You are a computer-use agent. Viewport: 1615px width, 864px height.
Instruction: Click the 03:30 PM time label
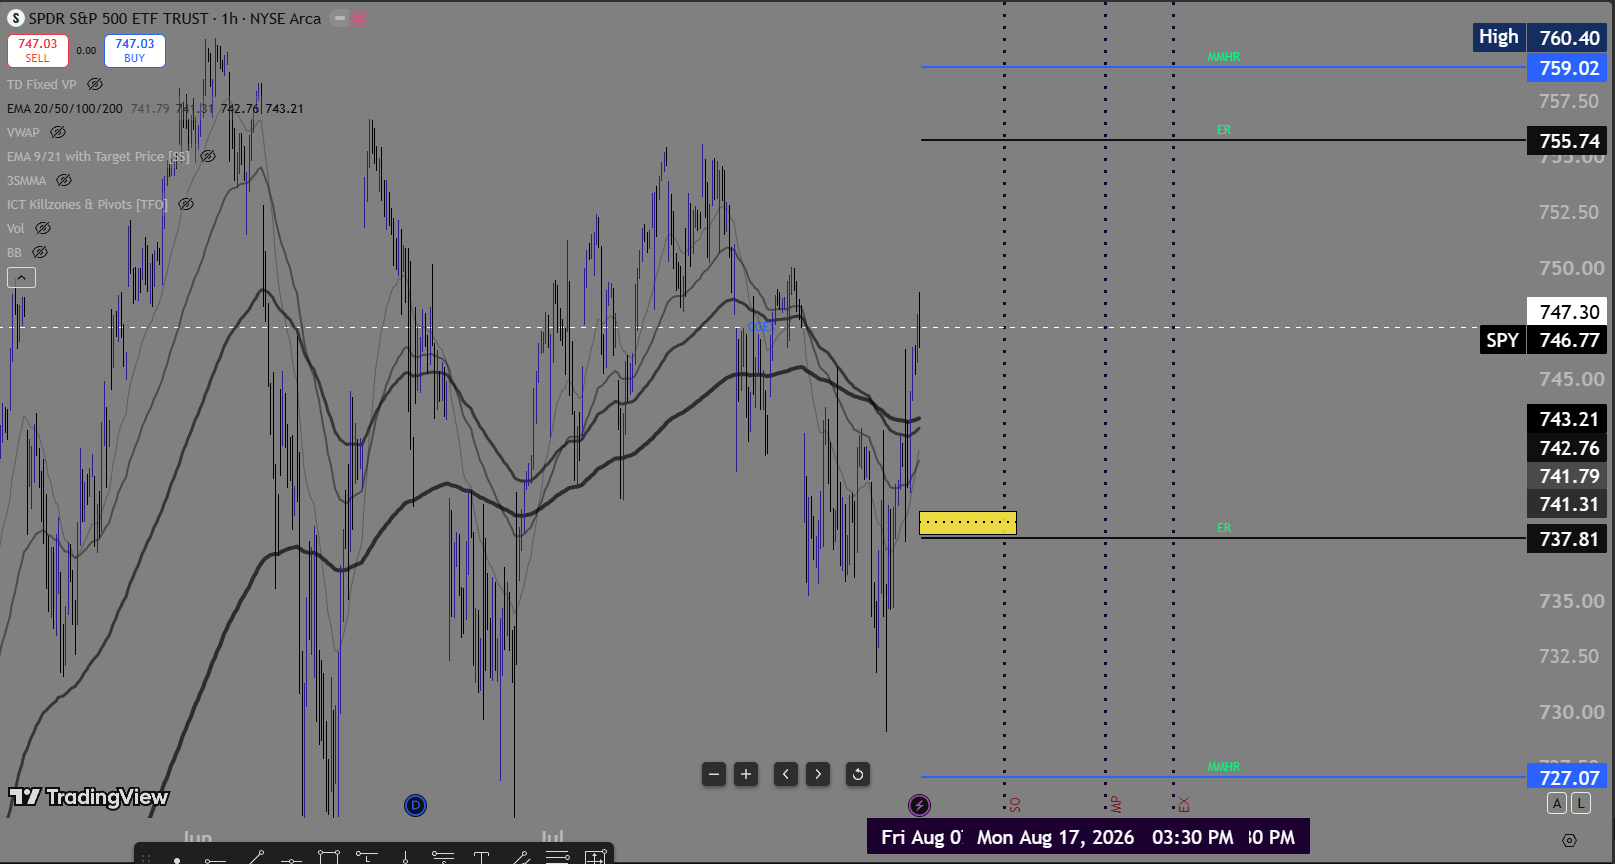tap(1192, 837)
